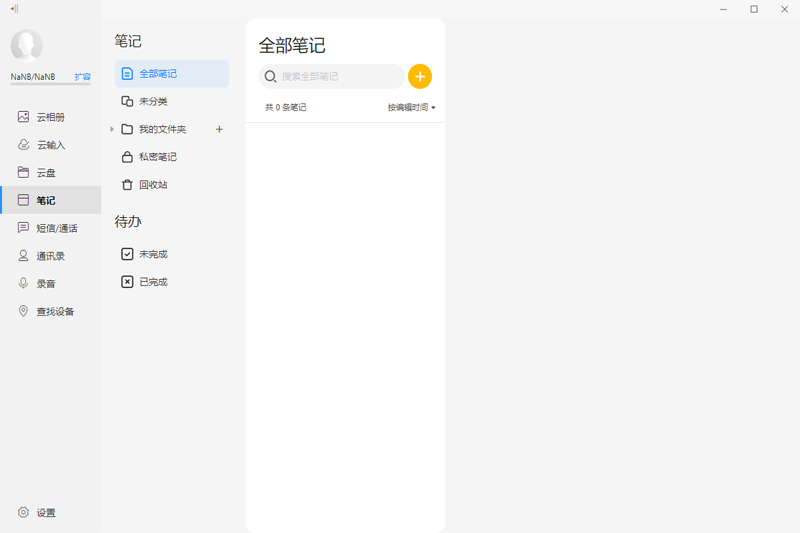Open 云相册 cloud album icon

[x=23, y=117]
